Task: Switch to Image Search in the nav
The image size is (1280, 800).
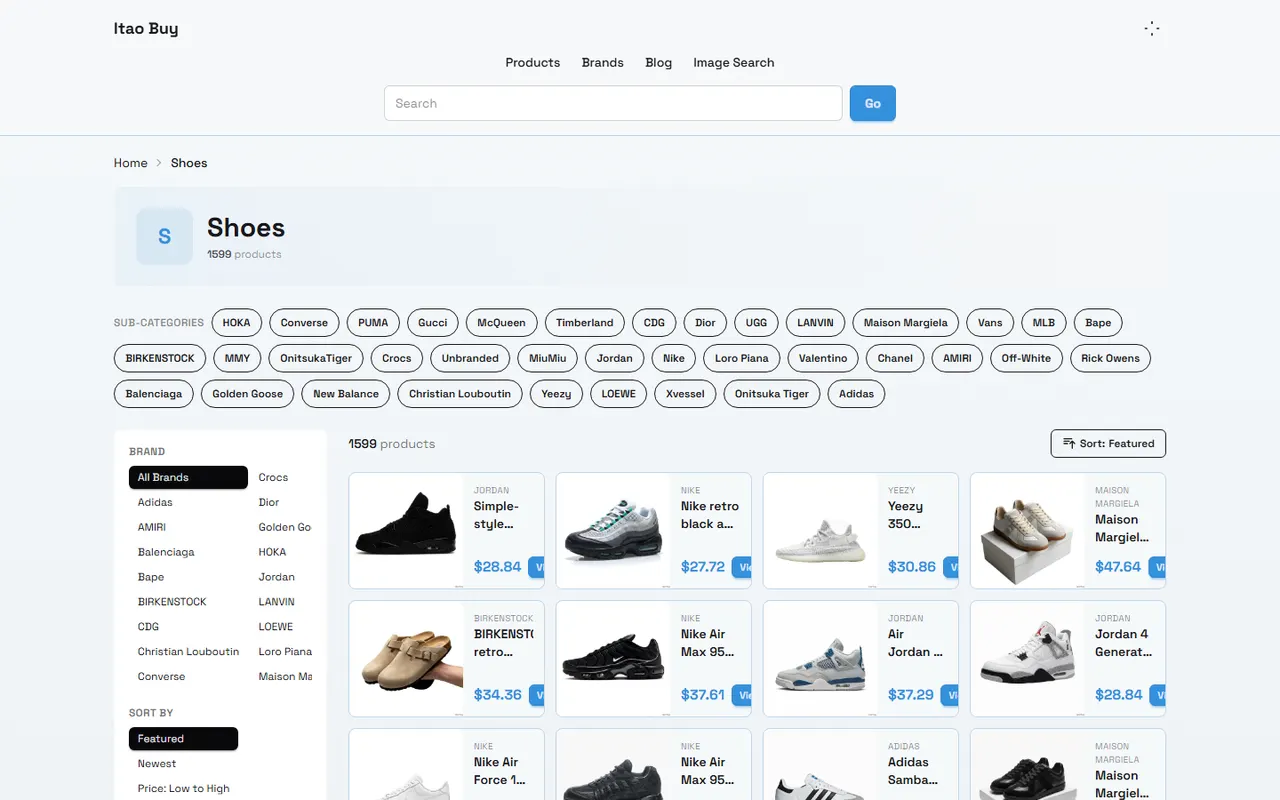Action: [734, 62]
